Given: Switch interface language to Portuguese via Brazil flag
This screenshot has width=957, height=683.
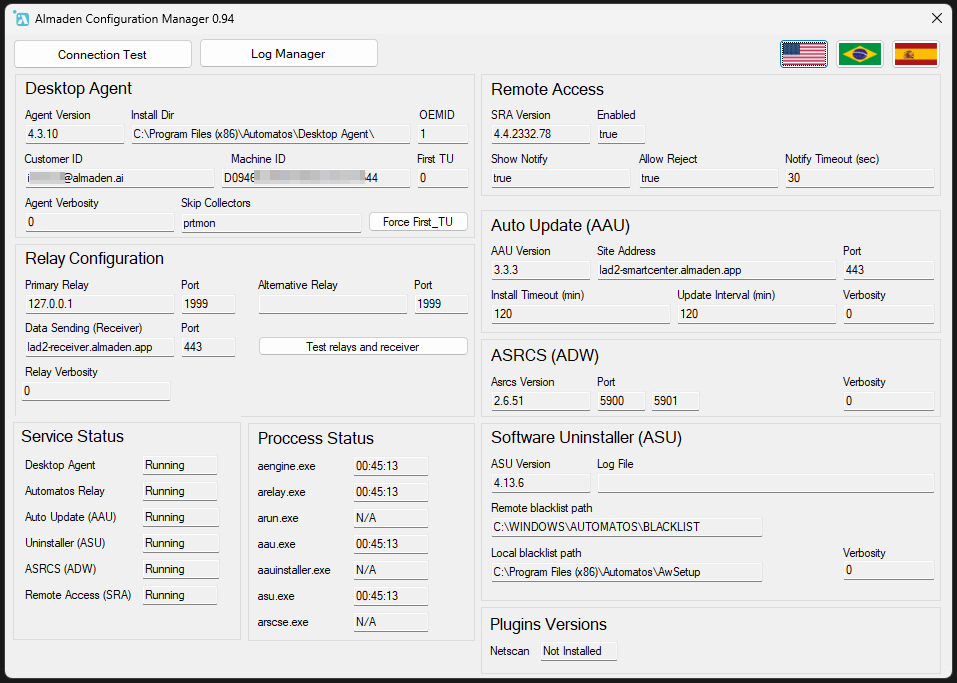Looking at the screenshot, I should click(860, 54).
